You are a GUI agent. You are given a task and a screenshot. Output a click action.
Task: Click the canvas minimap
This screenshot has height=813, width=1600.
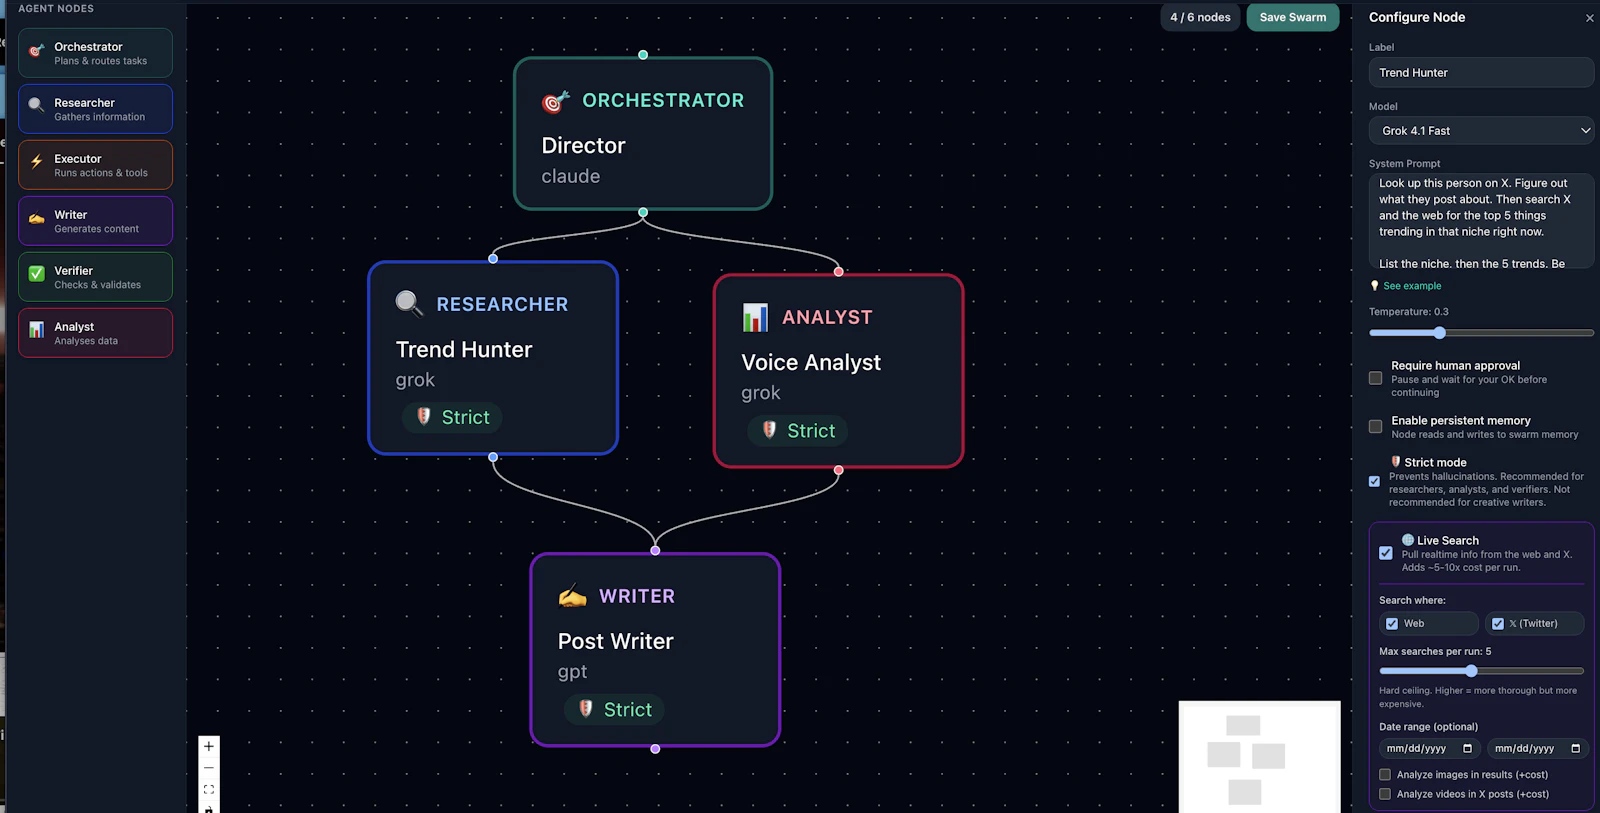(x=1260, y=757)
